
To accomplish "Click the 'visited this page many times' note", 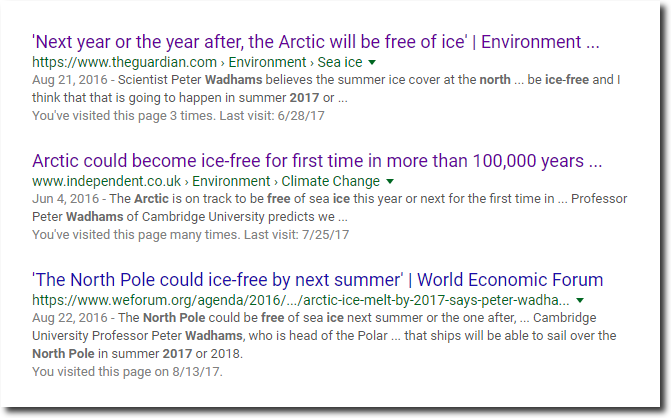I will [190, 234].
